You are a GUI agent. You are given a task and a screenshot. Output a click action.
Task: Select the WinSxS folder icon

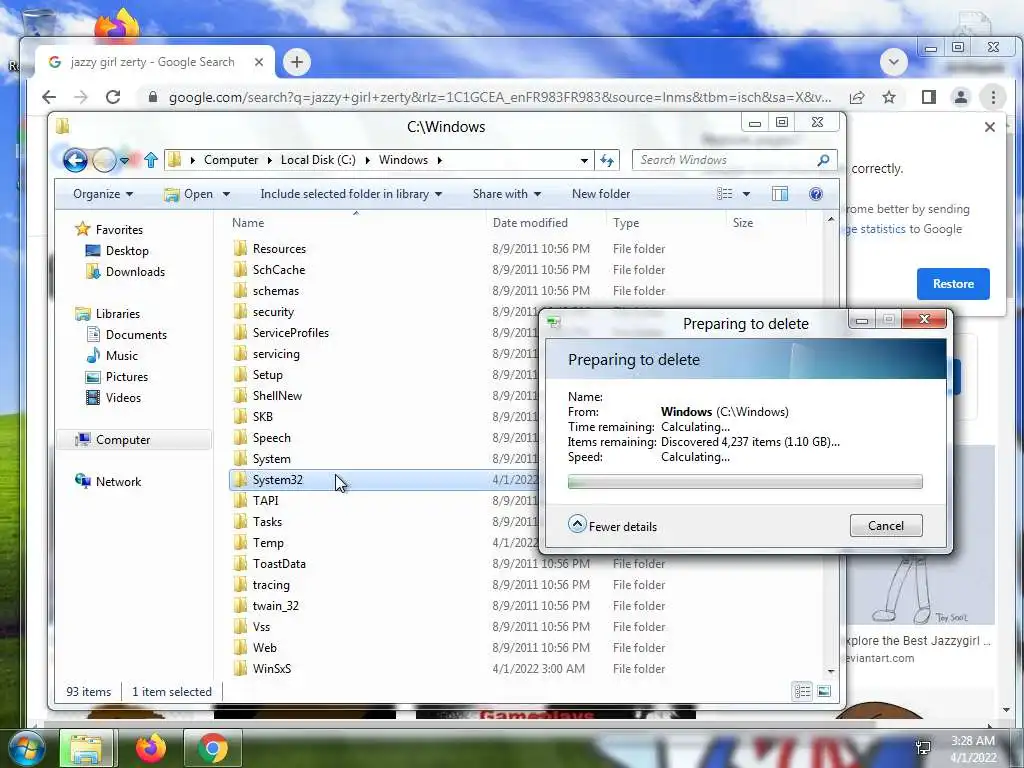pos(240,668)
